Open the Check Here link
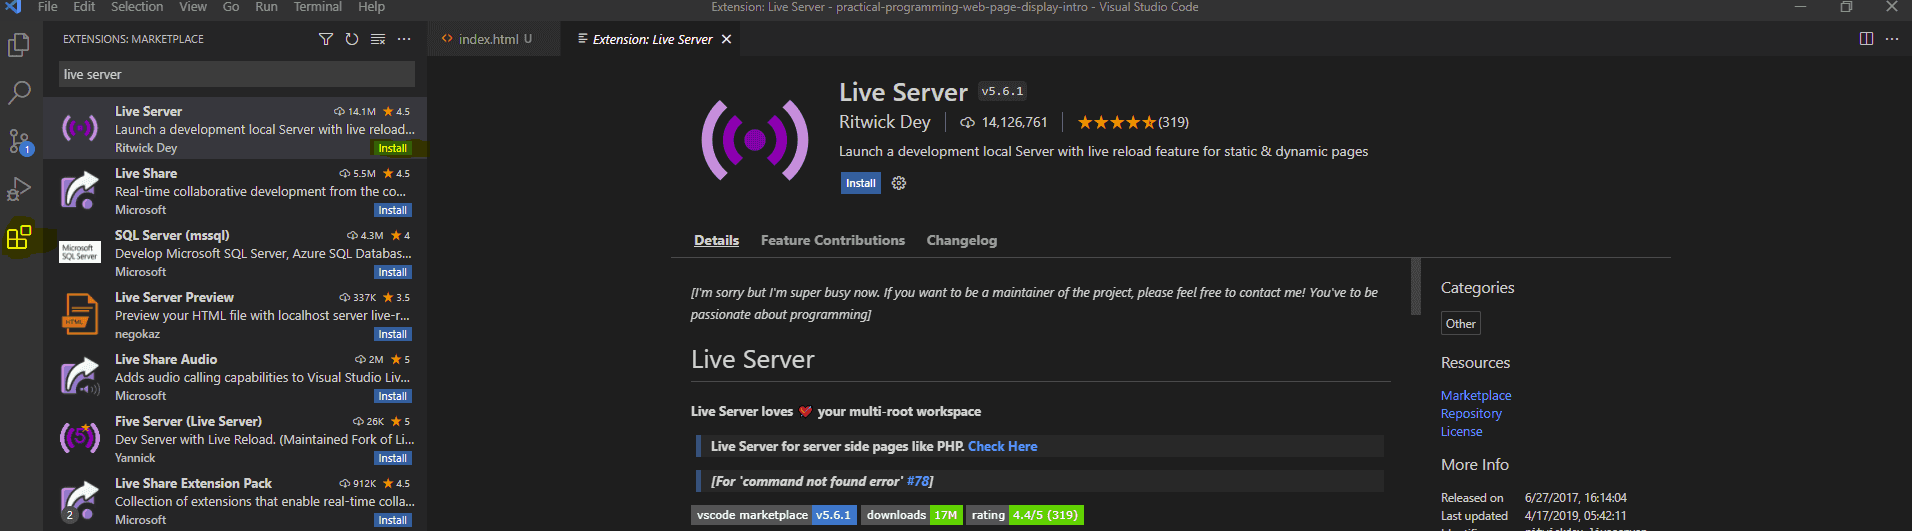The image size is (1912, 531). click(1002, 446)
